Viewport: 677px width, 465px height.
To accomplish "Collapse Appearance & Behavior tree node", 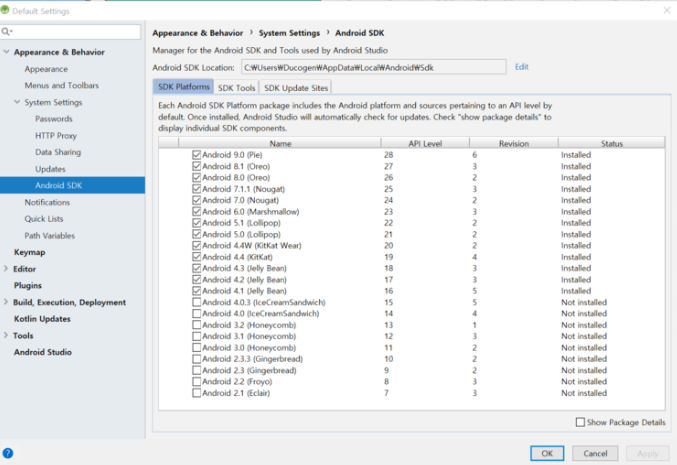I will (6, 52).
